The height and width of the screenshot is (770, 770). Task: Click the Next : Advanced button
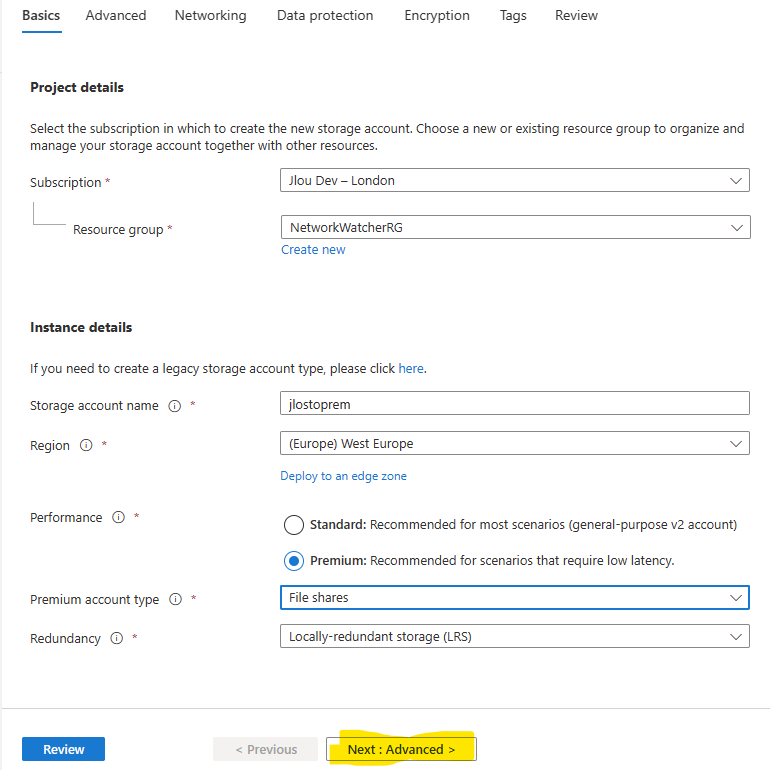click(x=401, y=749)
